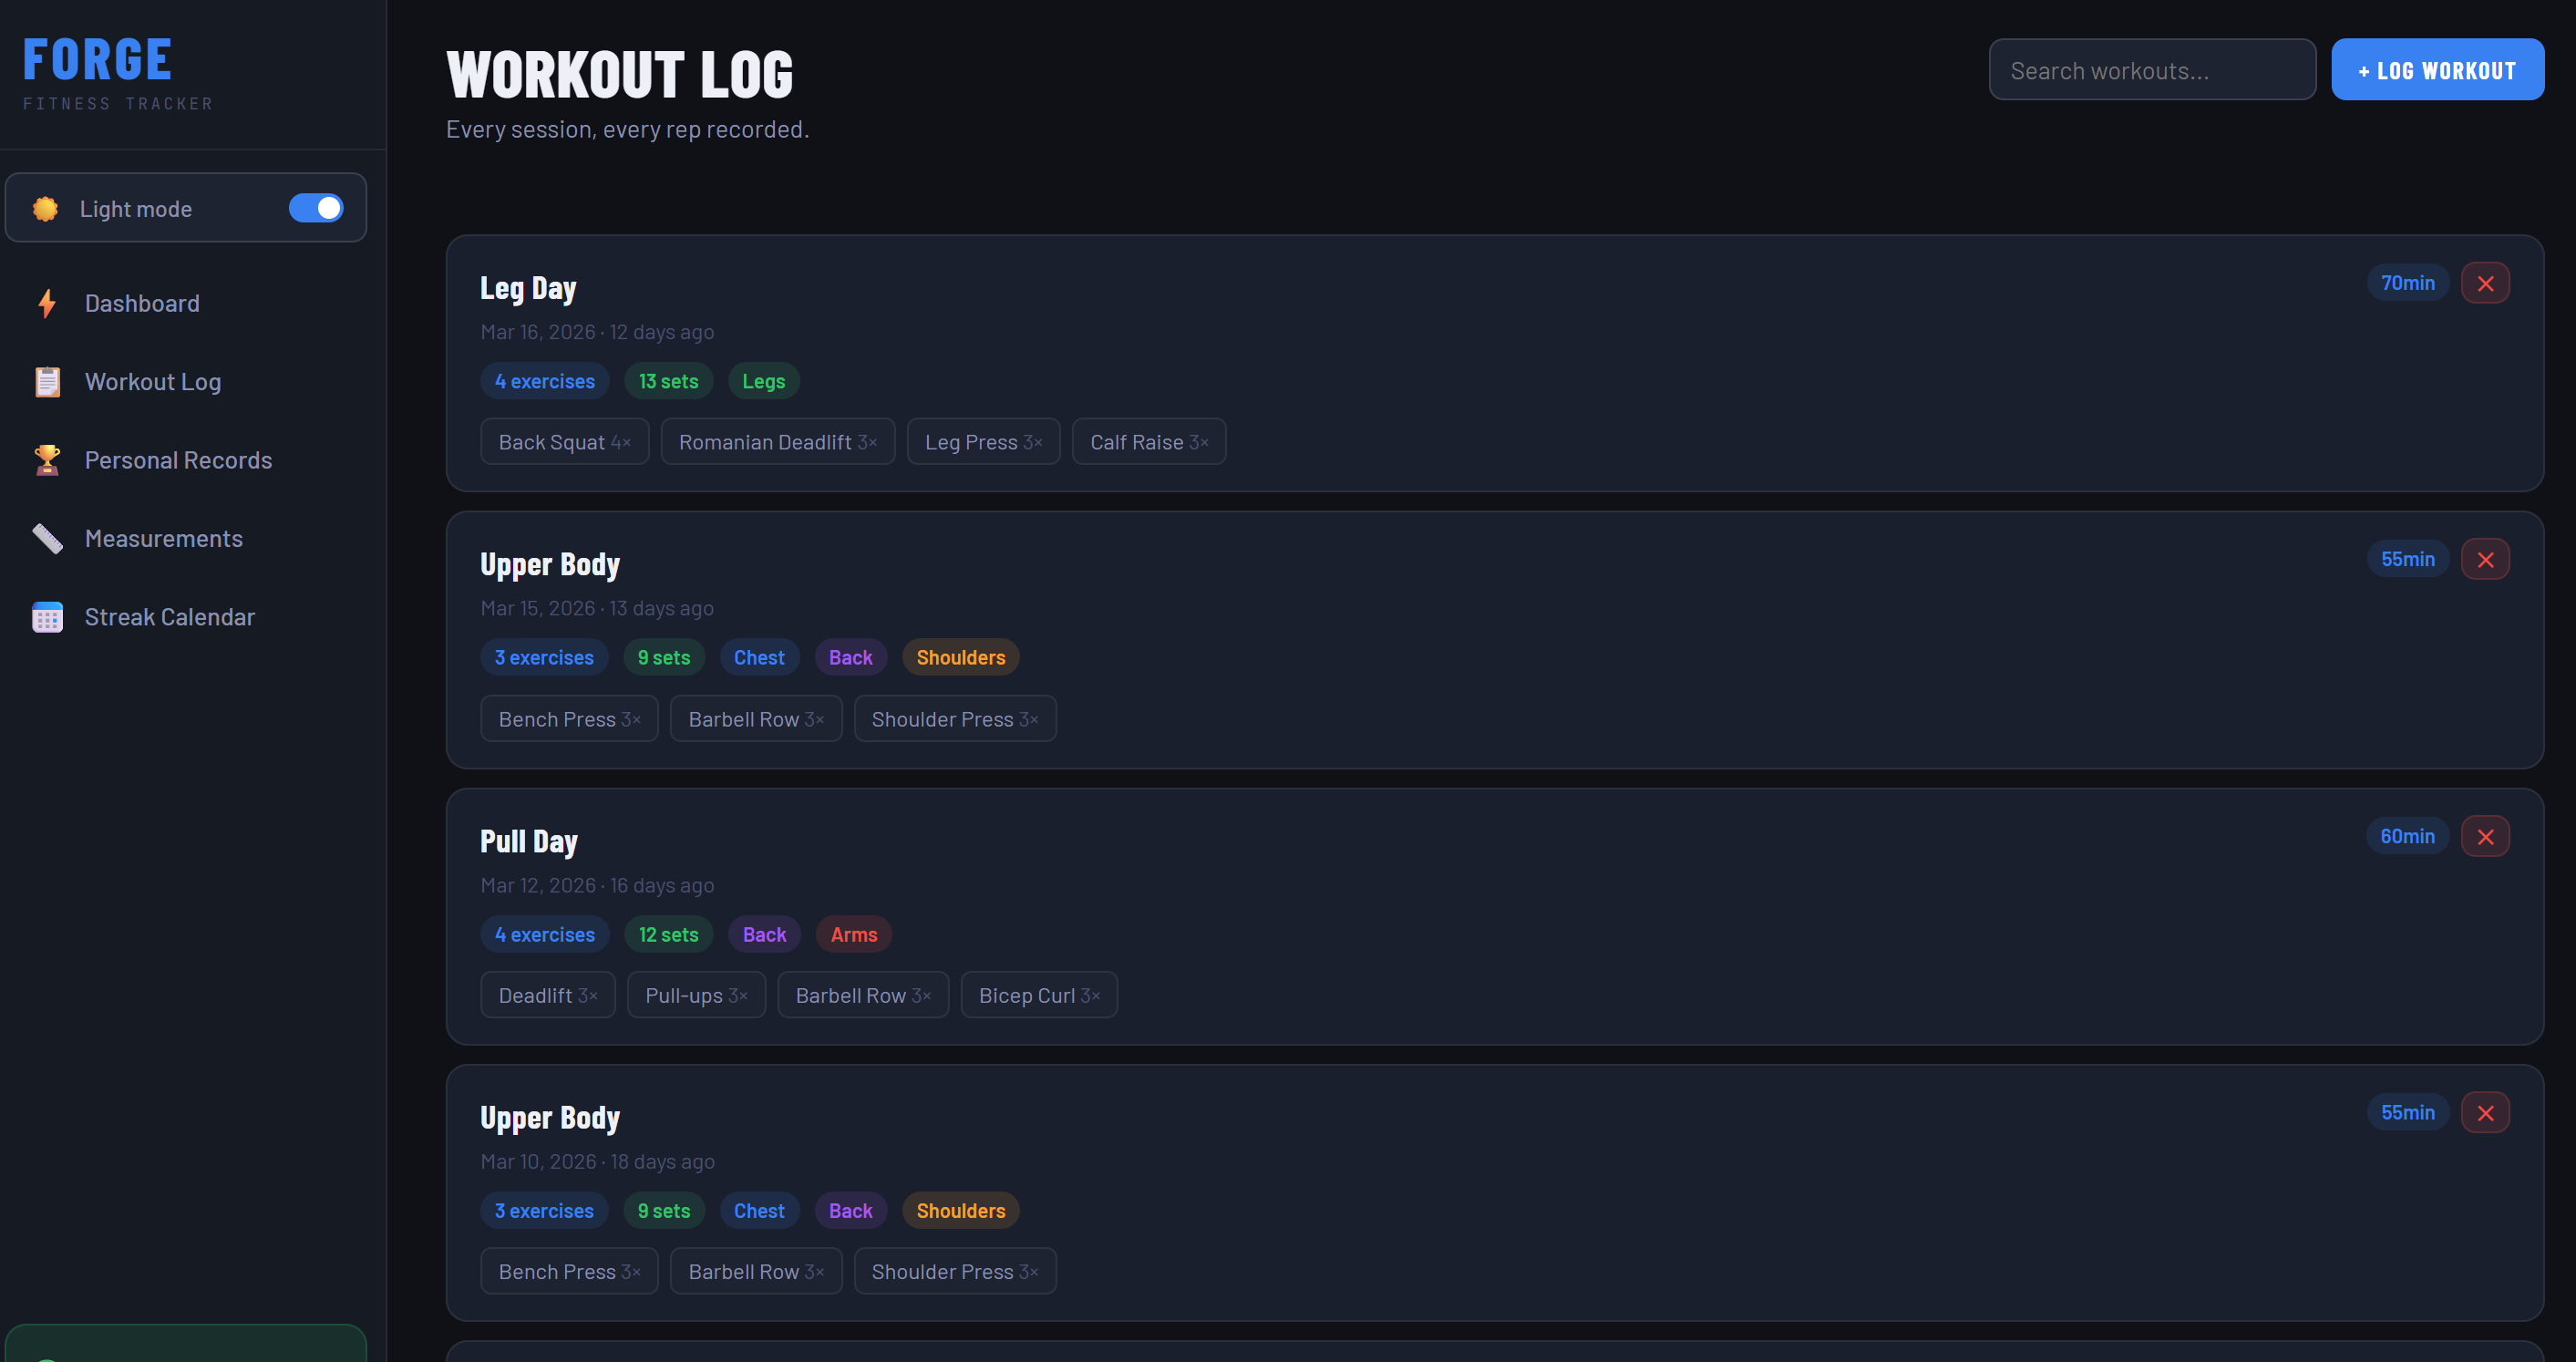Navigate to Personal Records section
The height and width of the screenshot is (1362, 2576).
click(178, 459)
